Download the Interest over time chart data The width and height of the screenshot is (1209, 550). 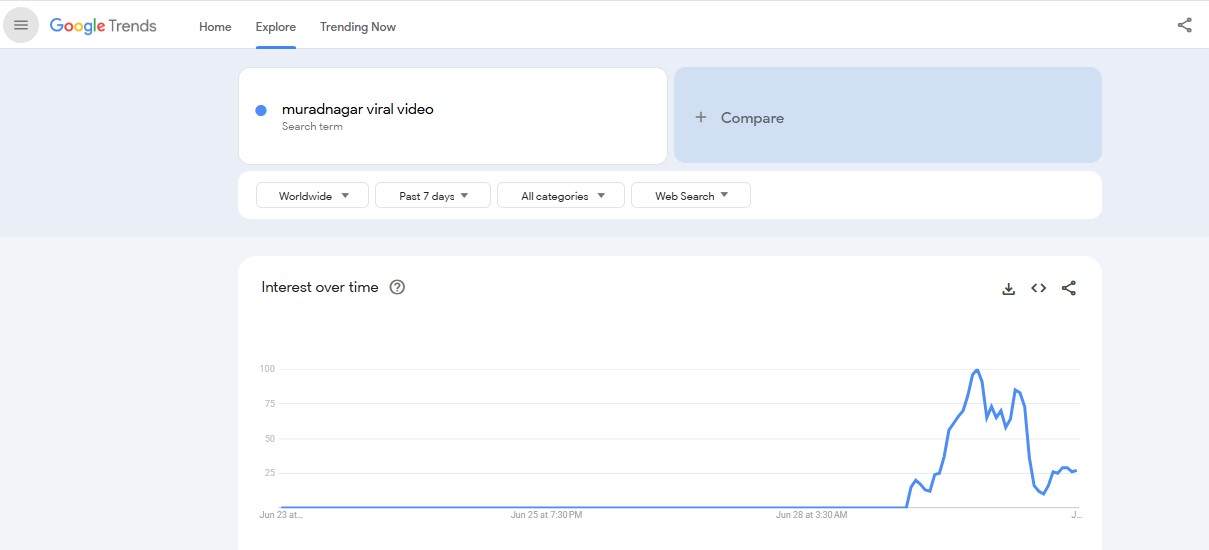1009,289
